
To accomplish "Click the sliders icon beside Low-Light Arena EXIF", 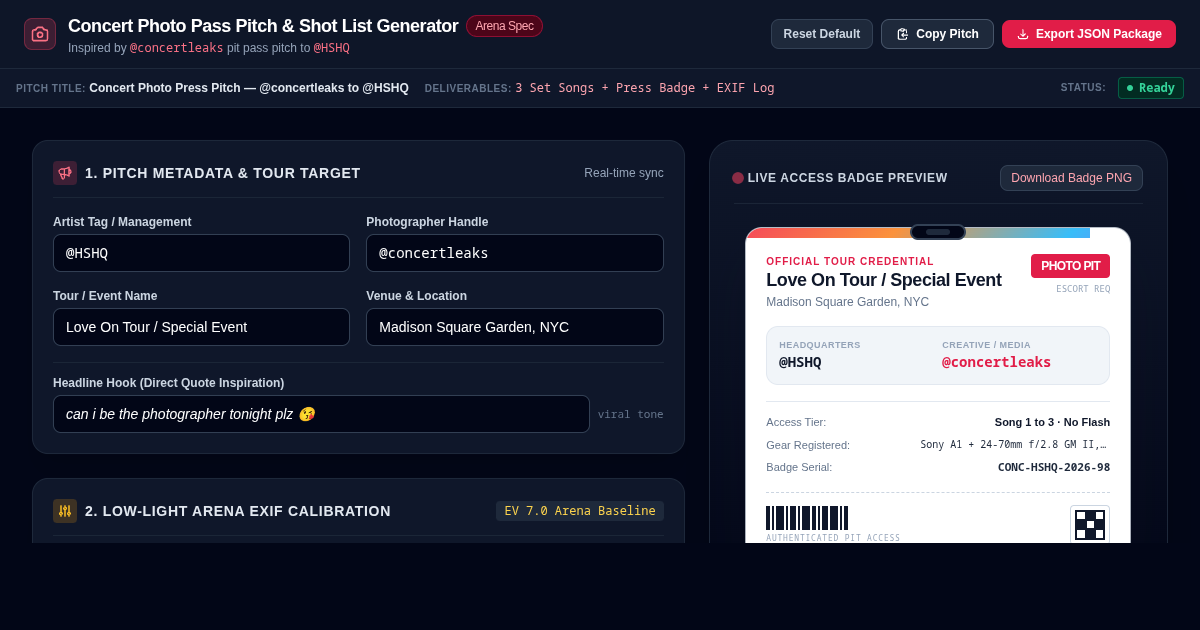I will 65,511.
